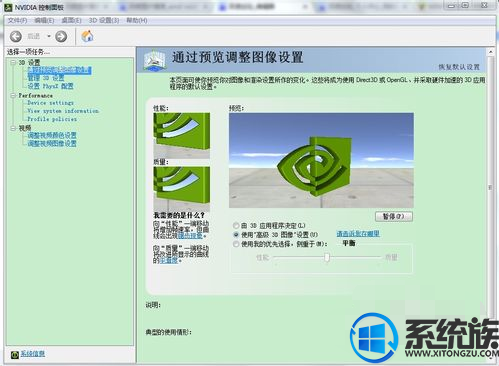499x366 pixels.
Task: Click the performance-quality slider handle
Action: pos(327,257)
